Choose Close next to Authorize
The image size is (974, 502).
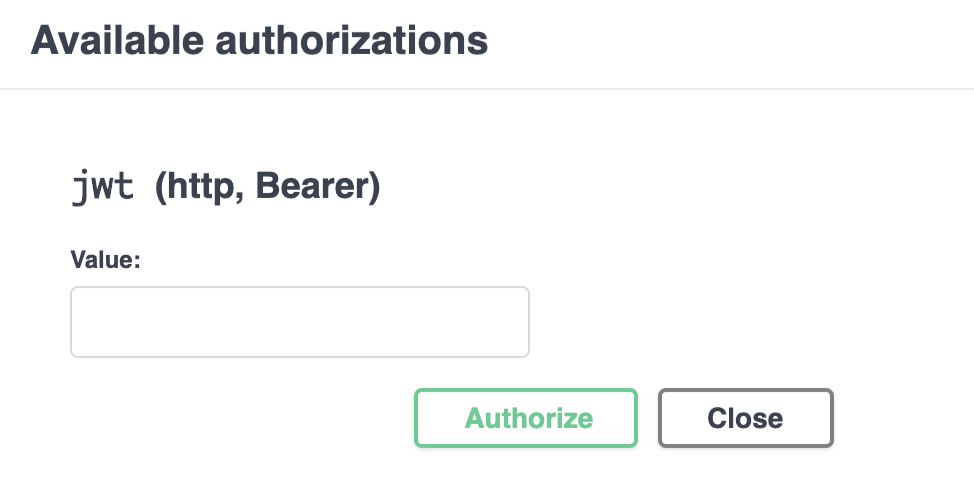tap(745, 417)
